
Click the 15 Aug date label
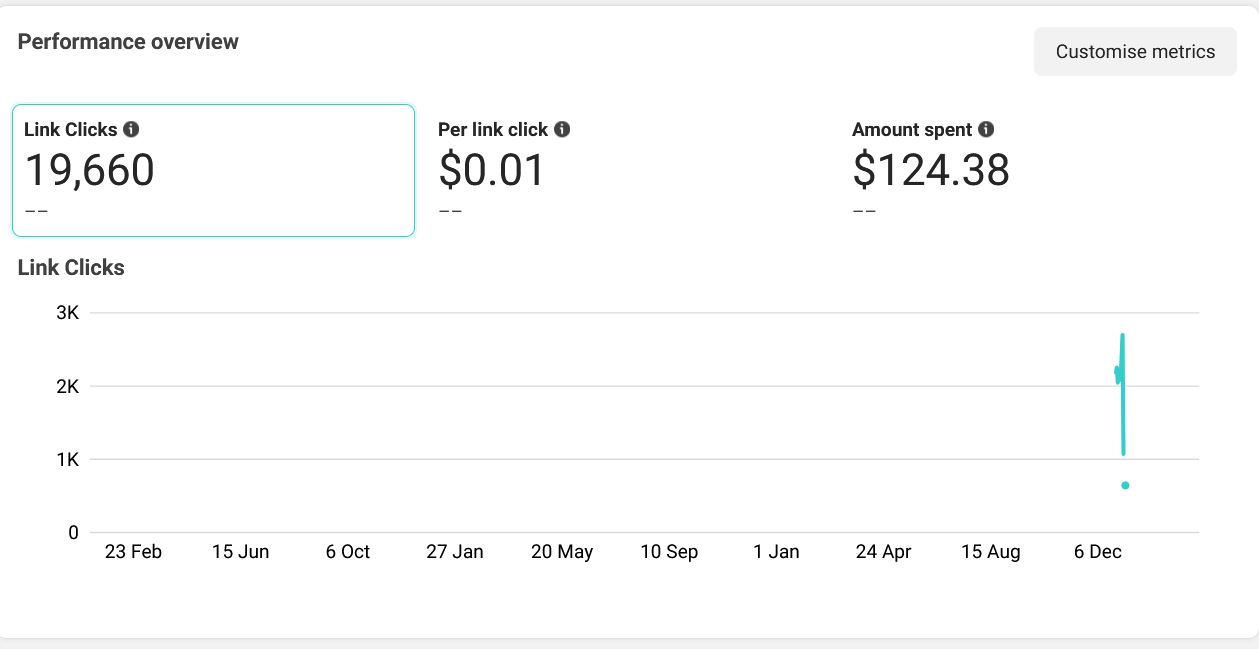pyautogui.click(x=991, y=552)
